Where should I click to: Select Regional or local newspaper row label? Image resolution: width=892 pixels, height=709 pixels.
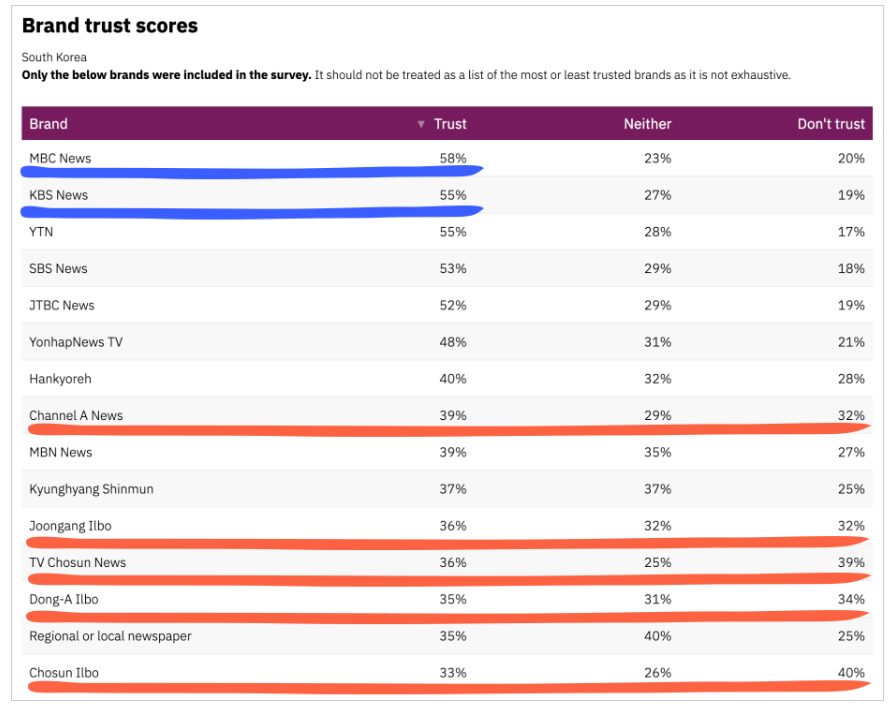[110, 636]
